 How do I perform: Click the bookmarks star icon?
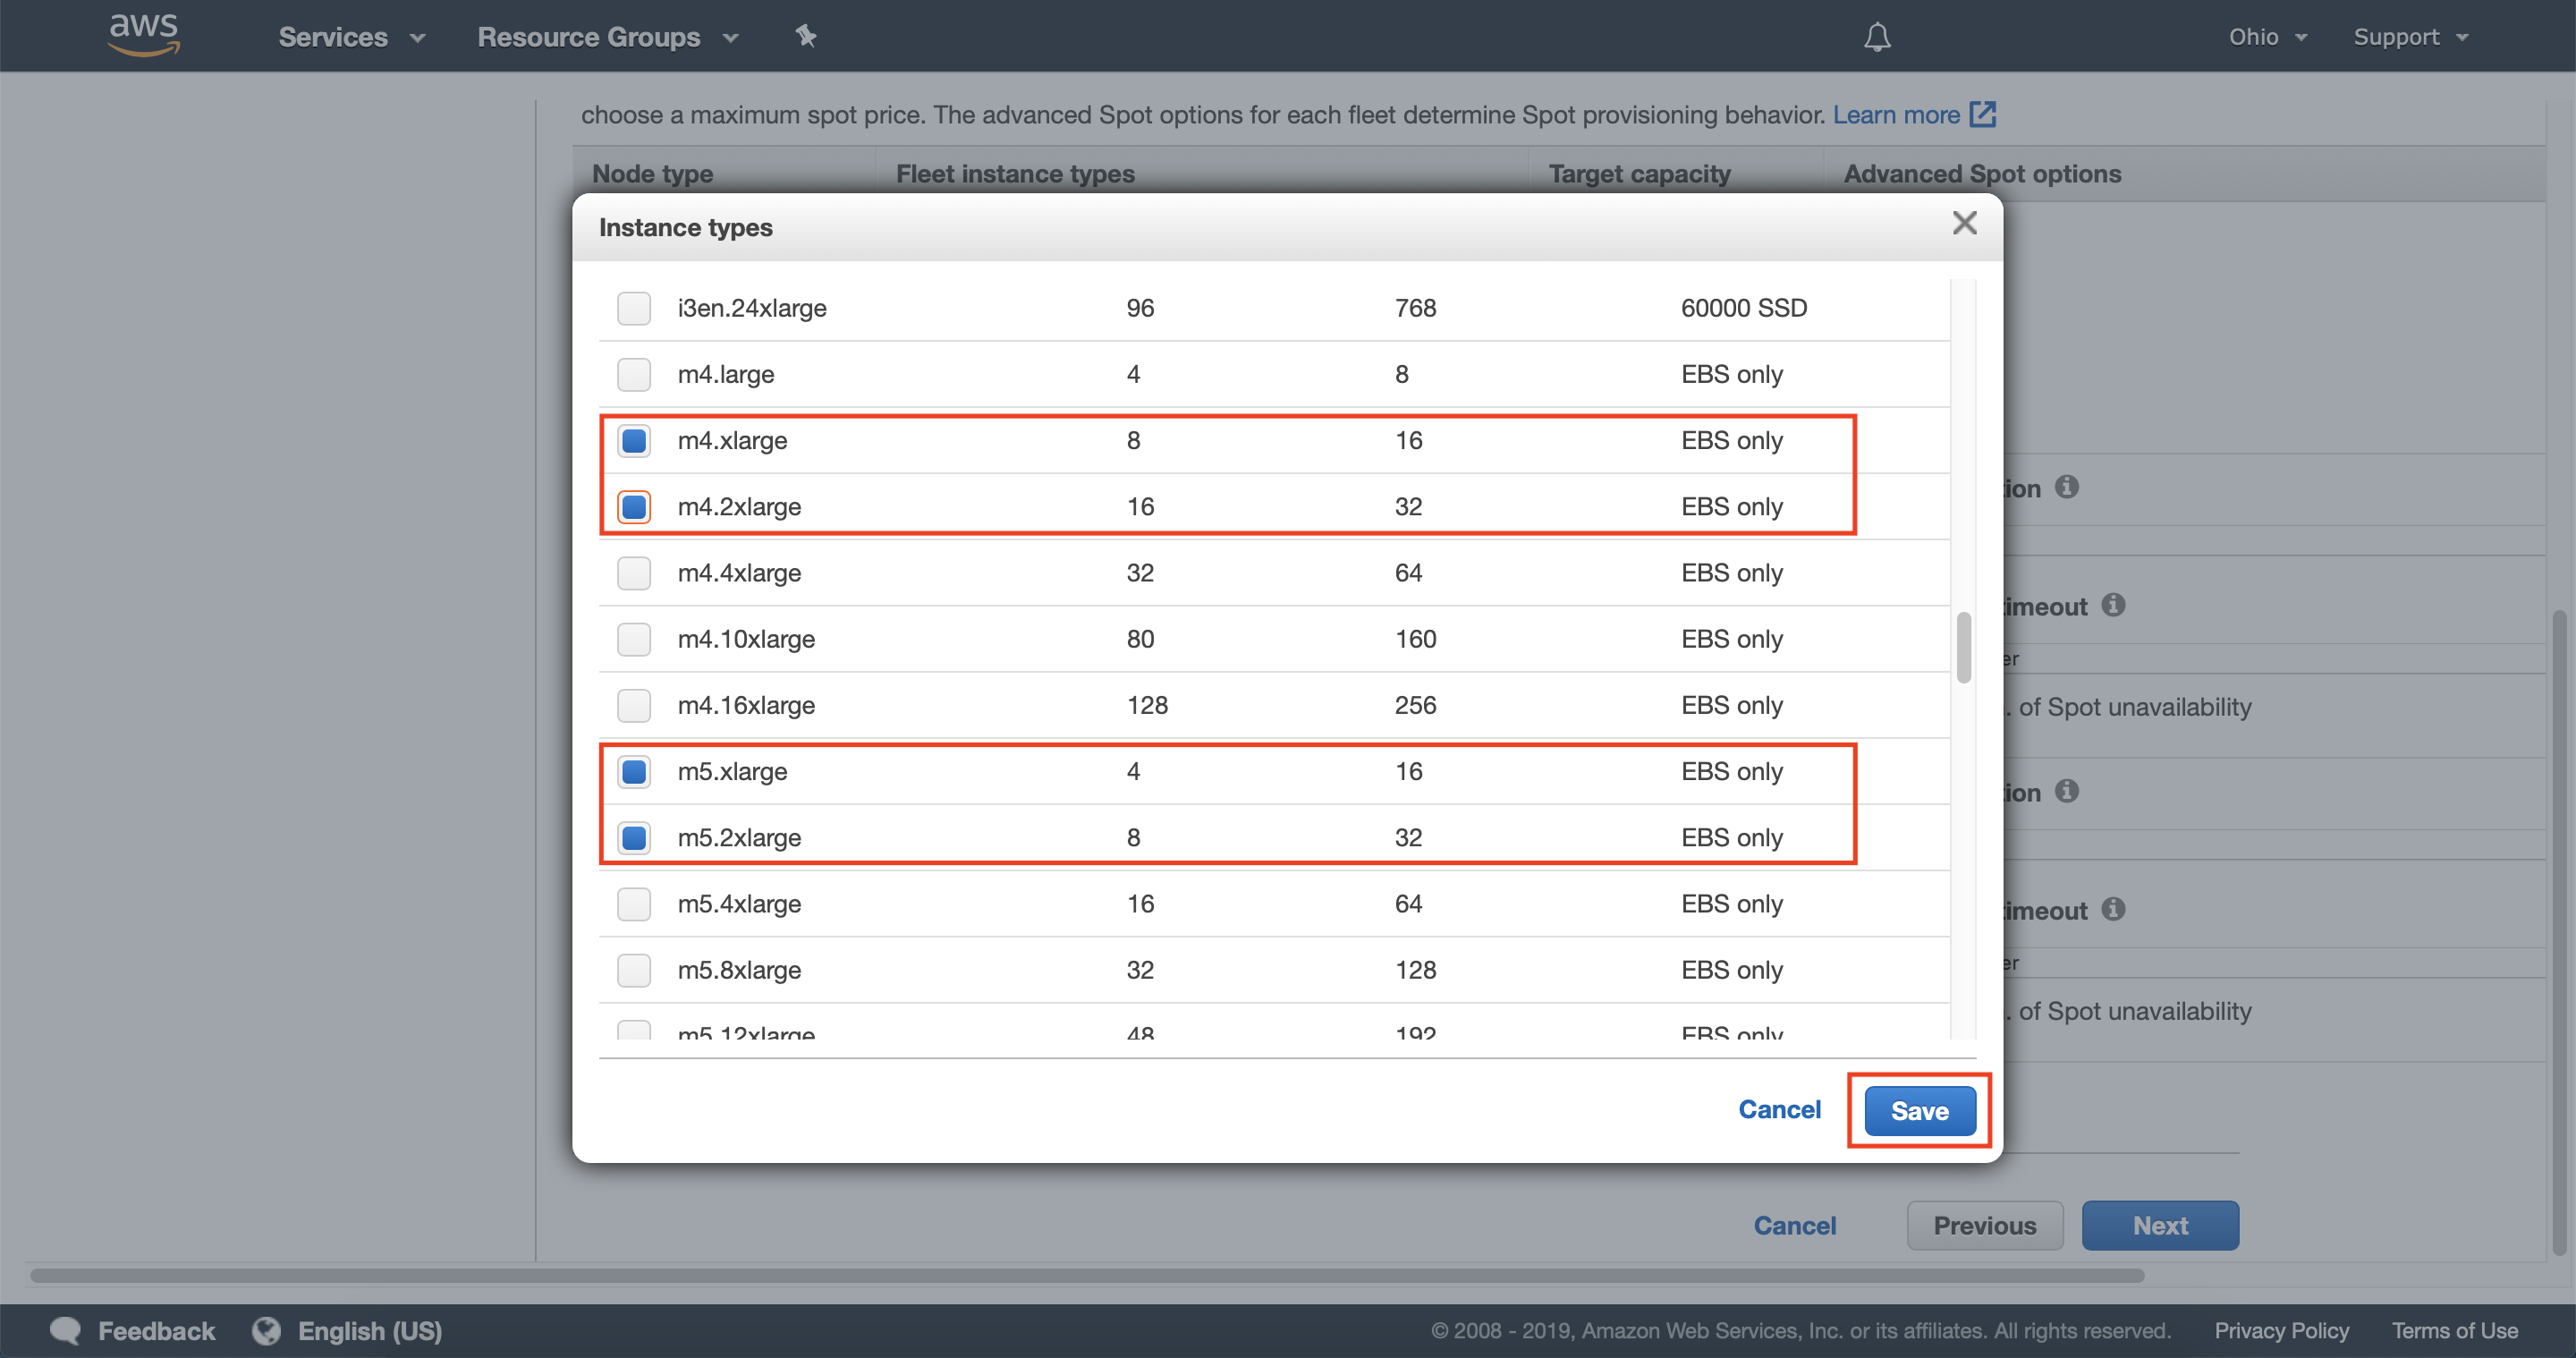[804, 34]
